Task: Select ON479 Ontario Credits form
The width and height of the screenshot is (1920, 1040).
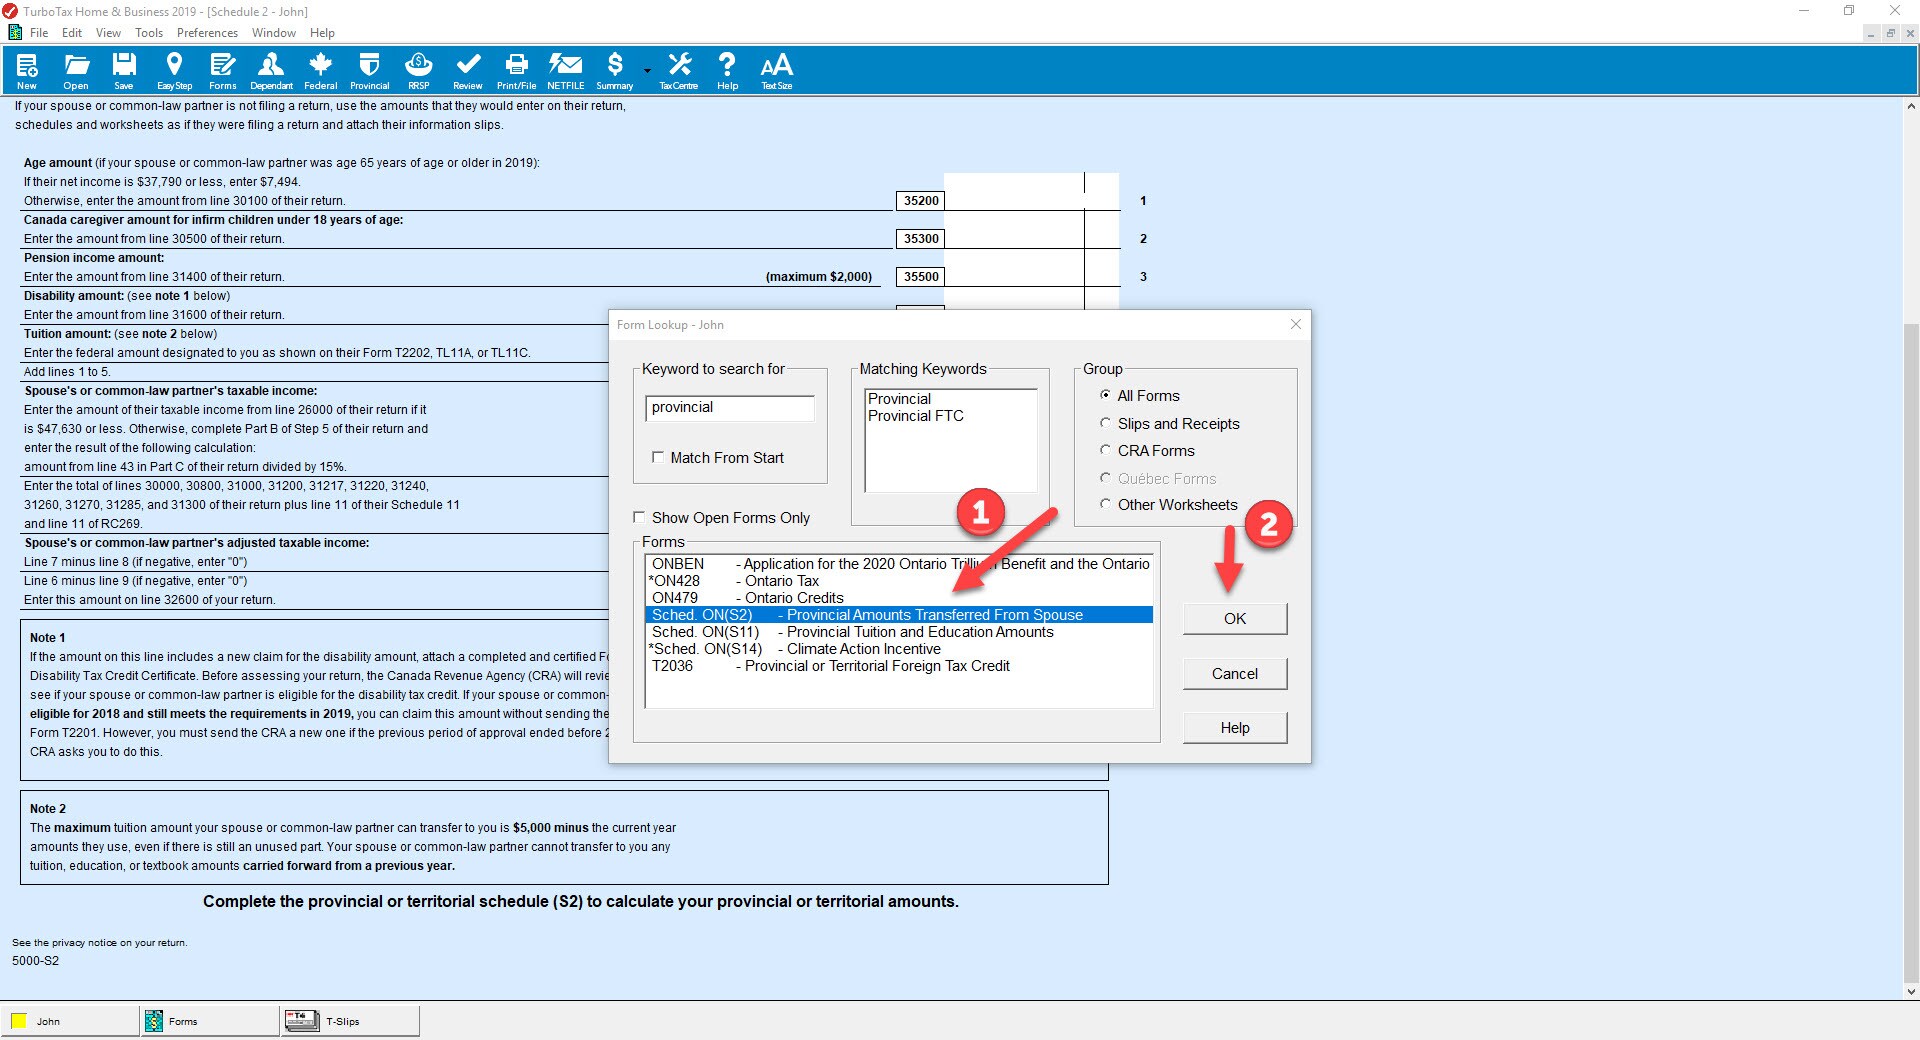Action: pyautogui.click(x=899, y=598)
